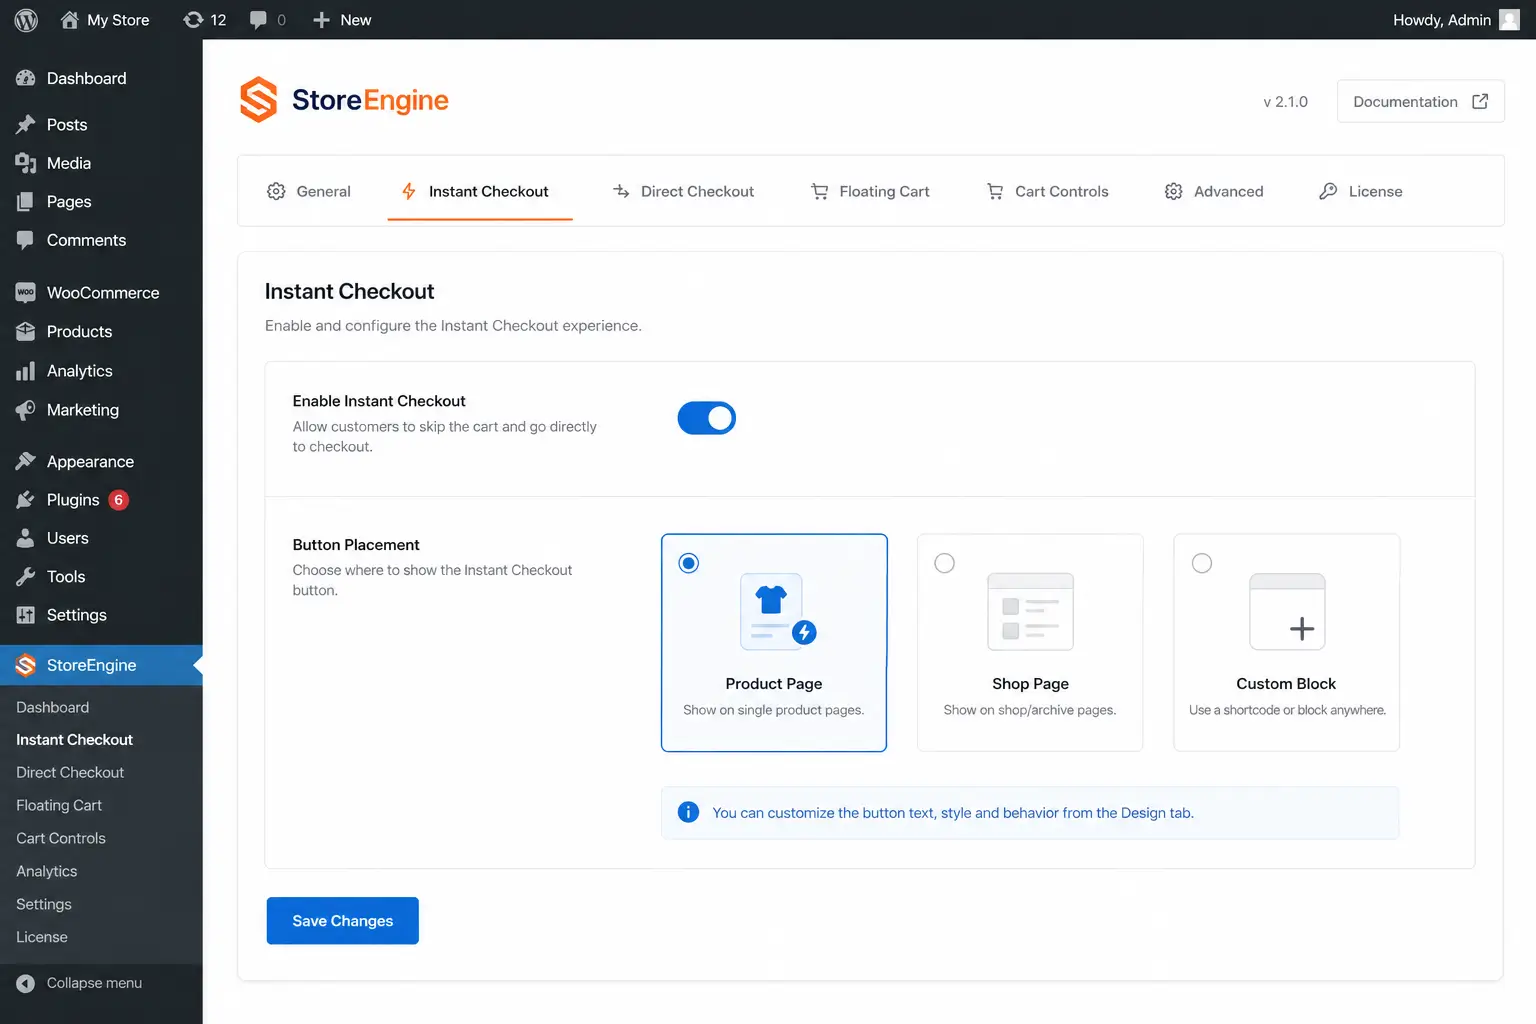
Task: Open StoreEngine submenu Dashboard link
Action: pyautogui.click(x=52, y=707)
